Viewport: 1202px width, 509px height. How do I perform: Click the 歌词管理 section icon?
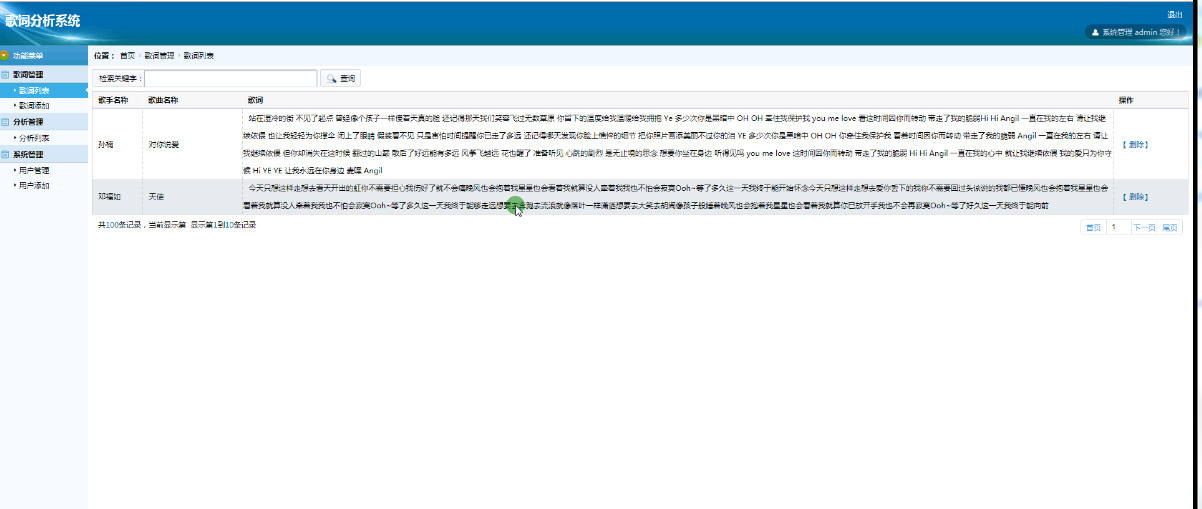(5, 74)
